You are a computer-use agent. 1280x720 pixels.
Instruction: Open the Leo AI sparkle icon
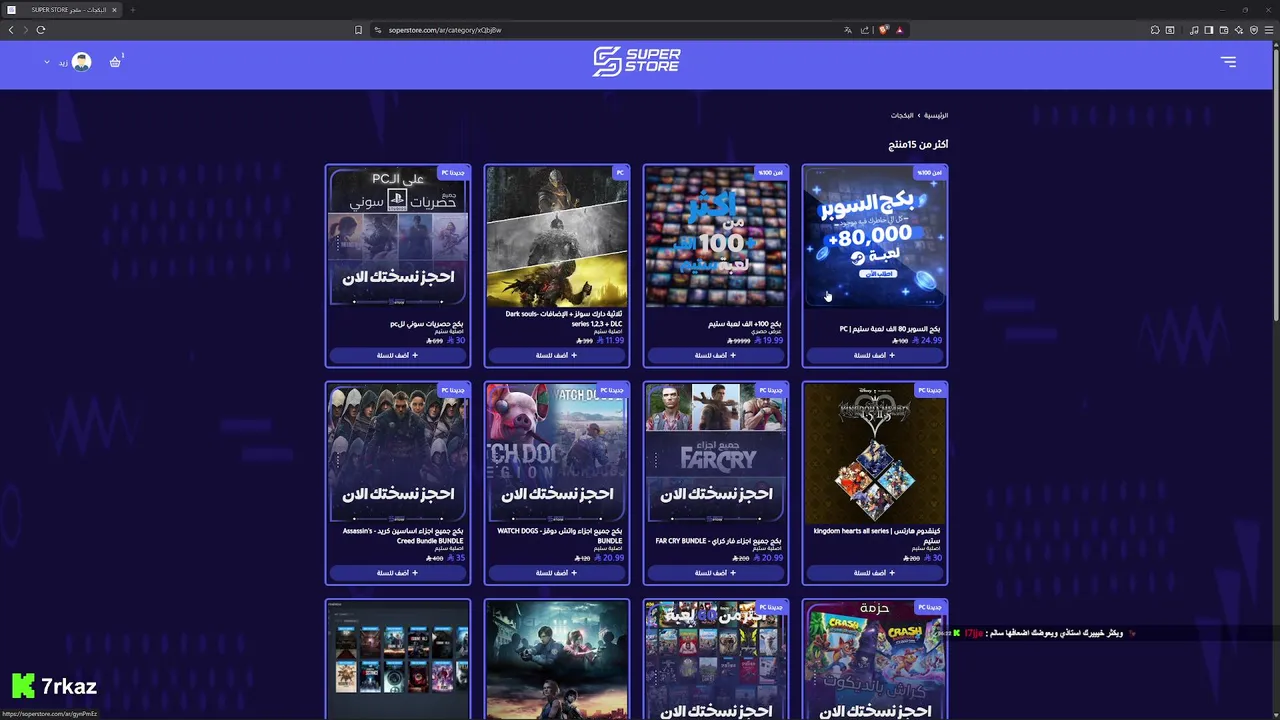pyautogui.click(x=1239, y=30)
